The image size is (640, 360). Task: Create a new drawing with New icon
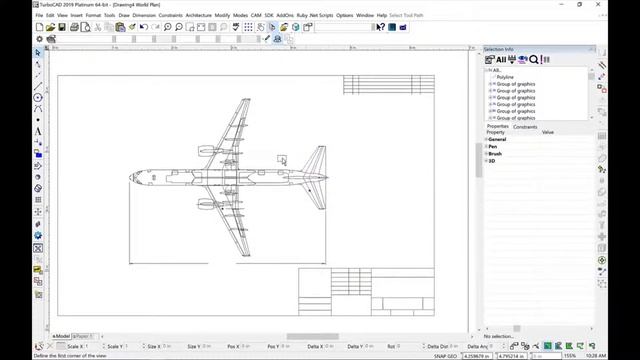pyautogui.click(x=40, y=27)
